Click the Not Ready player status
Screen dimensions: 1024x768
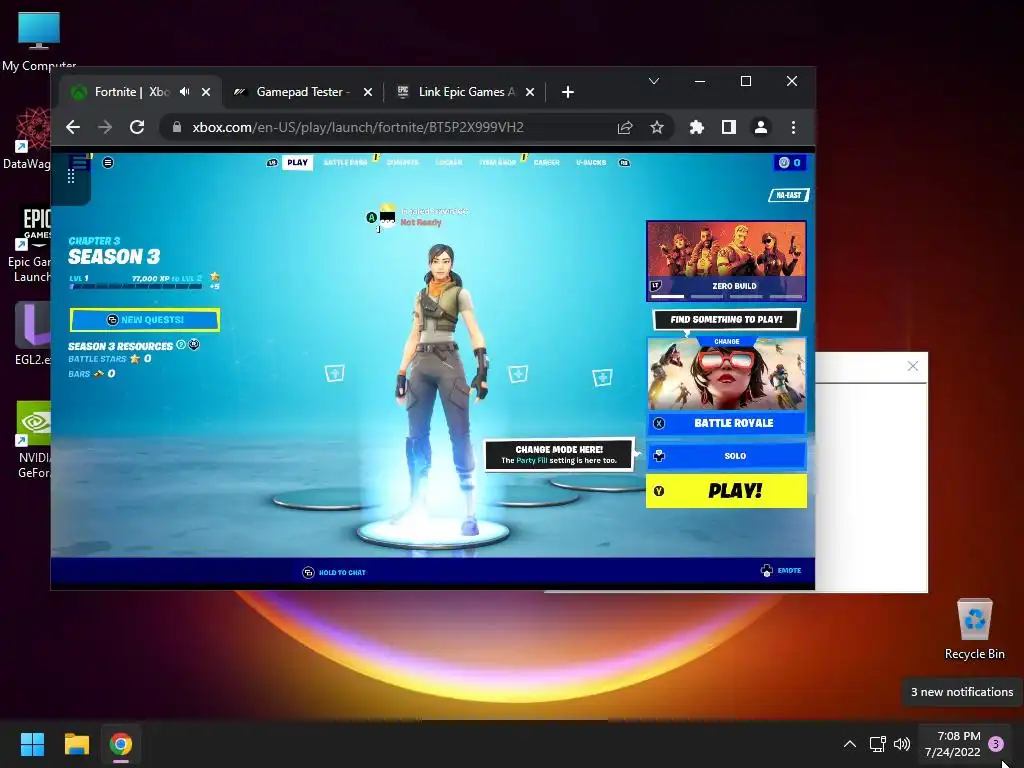click(421, 223)
